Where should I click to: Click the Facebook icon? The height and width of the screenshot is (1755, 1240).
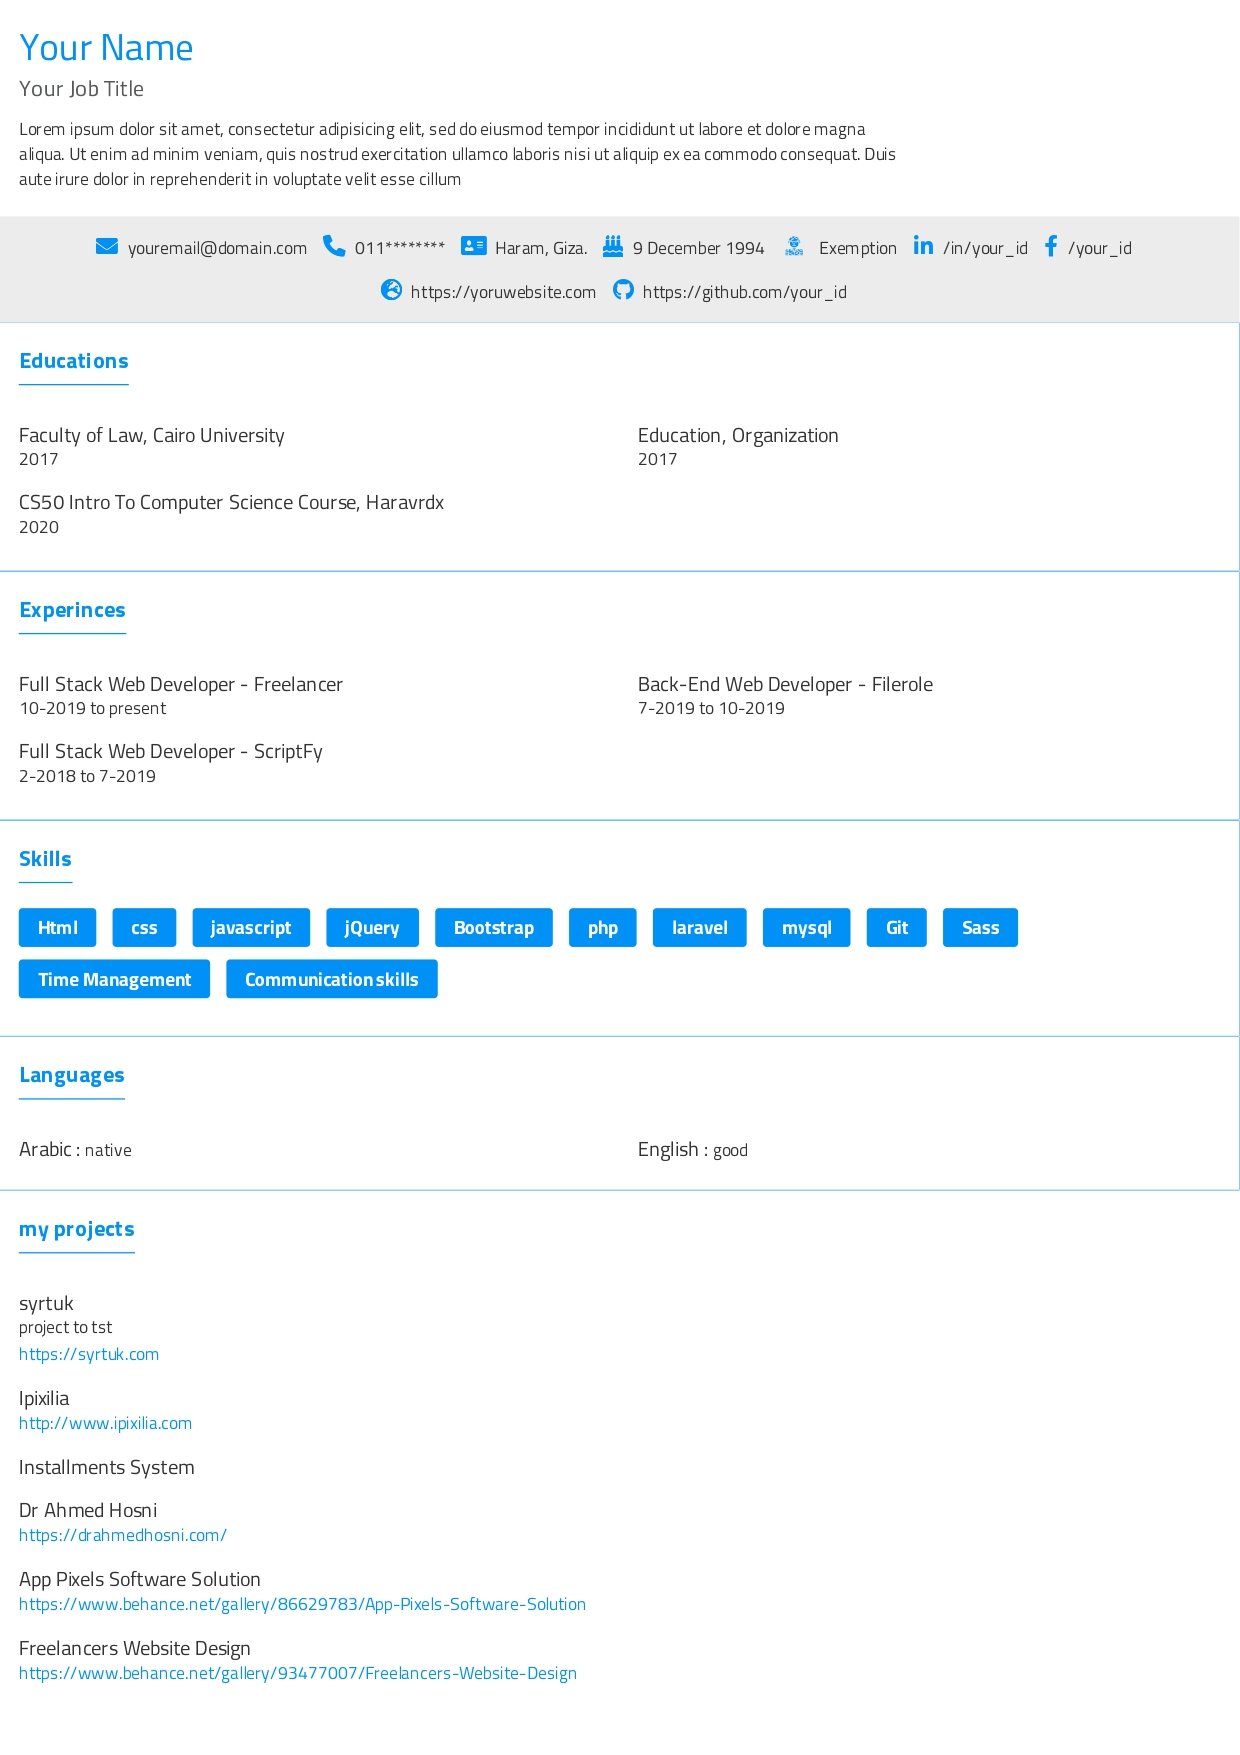coord(1050,246)
